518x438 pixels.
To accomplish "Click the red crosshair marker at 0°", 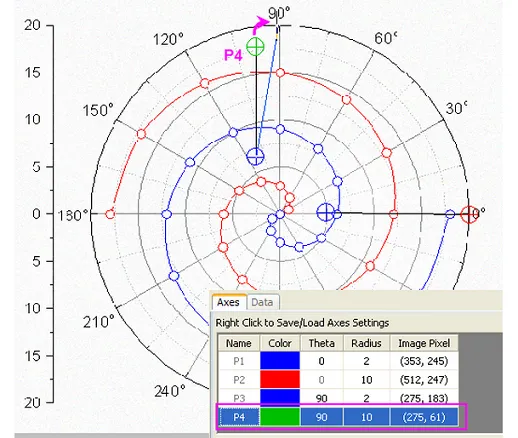I will [469, 214].
